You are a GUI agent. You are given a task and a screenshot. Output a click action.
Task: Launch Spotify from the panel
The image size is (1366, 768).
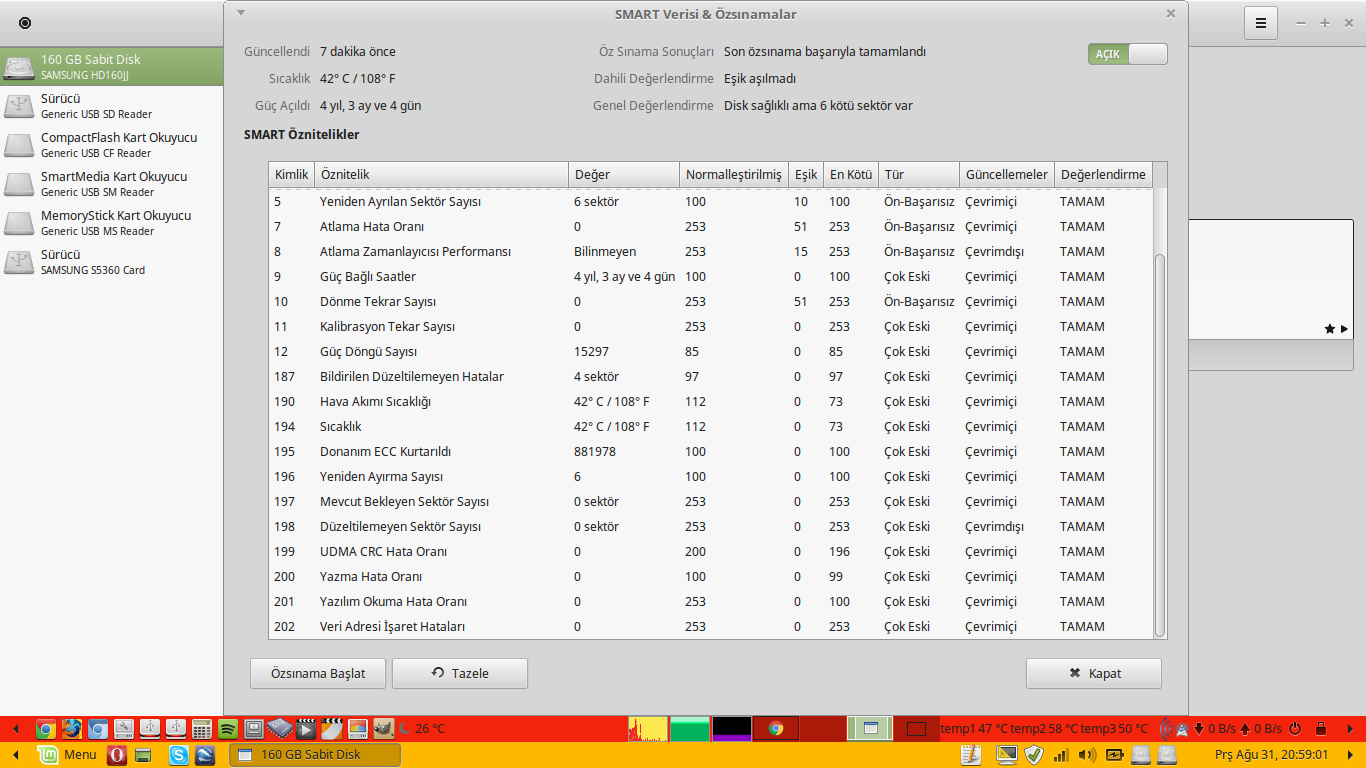tap(227, 729)
